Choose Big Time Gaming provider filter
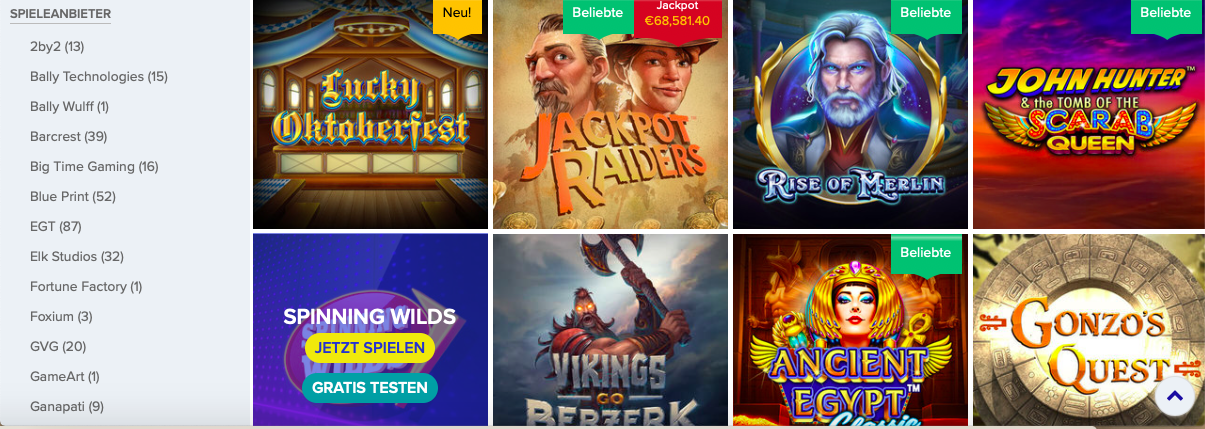This screenshot has width=1205, height=429. coord(94,166)
